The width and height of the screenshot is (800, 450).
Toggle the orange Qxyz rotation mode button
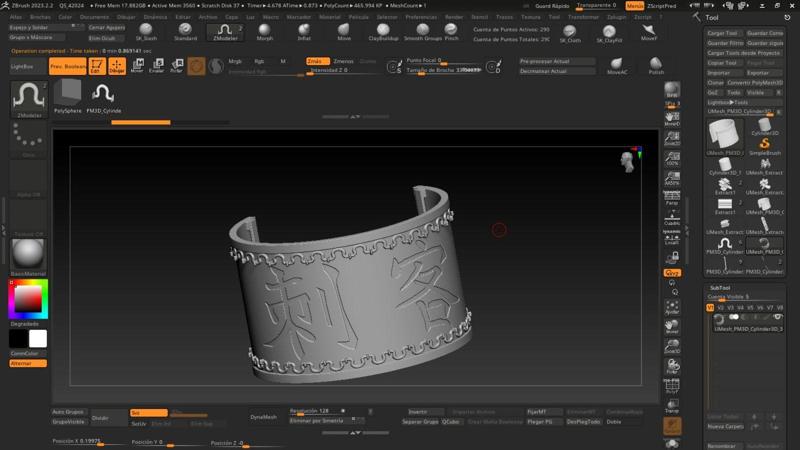(672, 273)
